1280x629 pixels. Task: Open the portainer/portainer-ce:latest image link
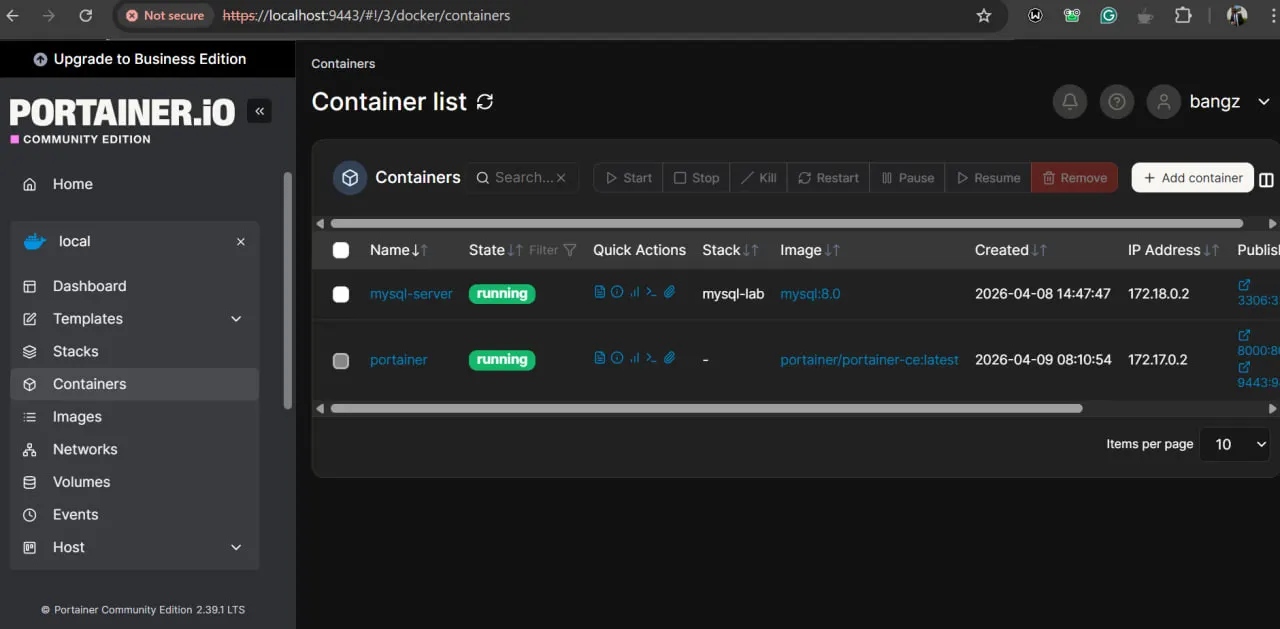click(x=869, y=360)
